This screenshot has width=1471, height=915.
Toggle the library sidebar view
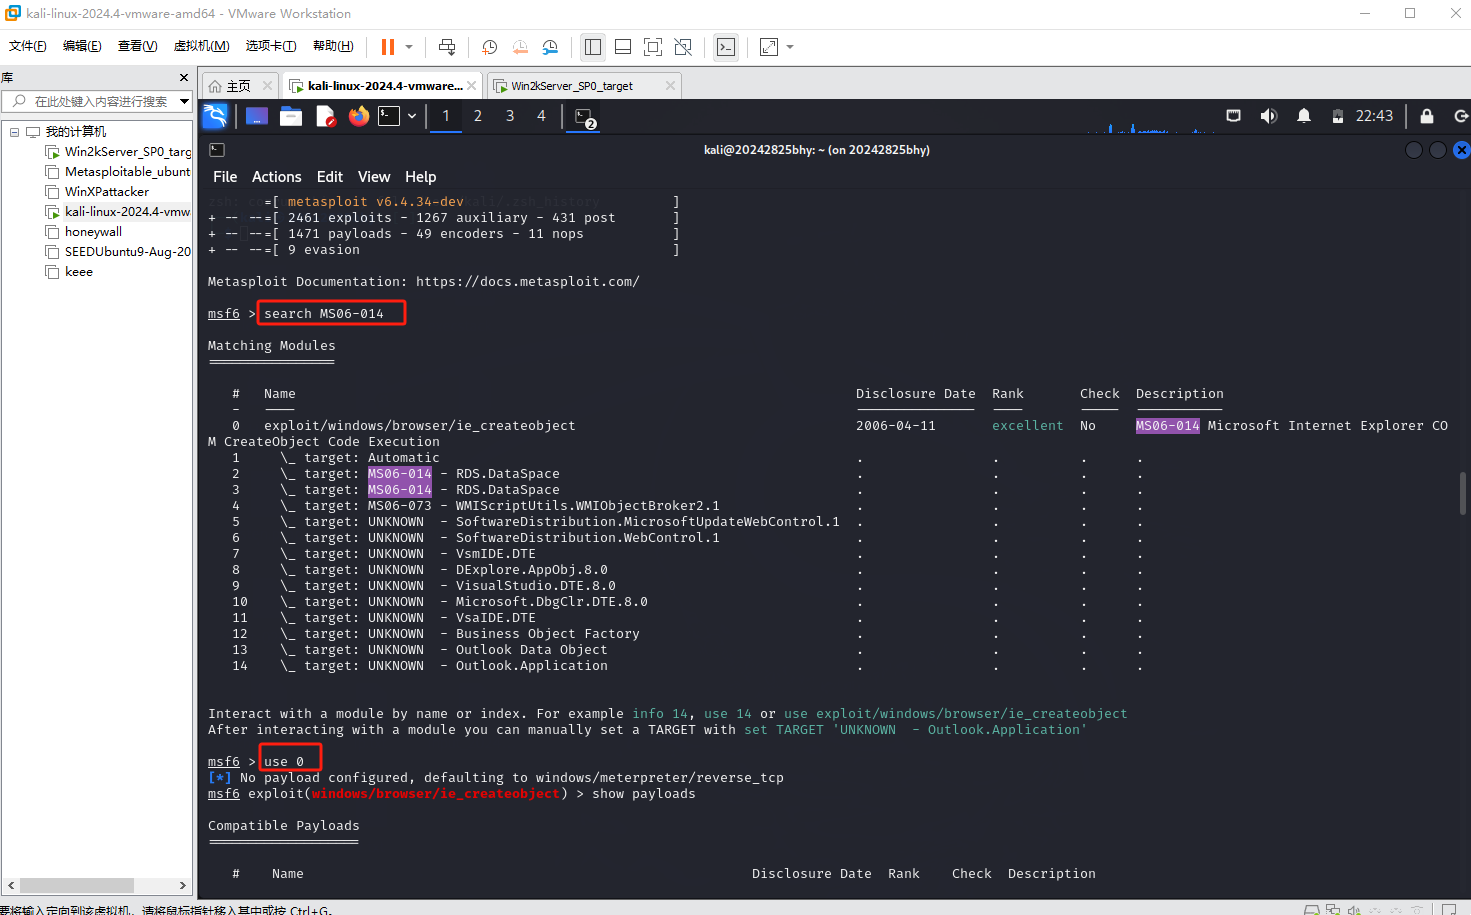pos(593,47)
